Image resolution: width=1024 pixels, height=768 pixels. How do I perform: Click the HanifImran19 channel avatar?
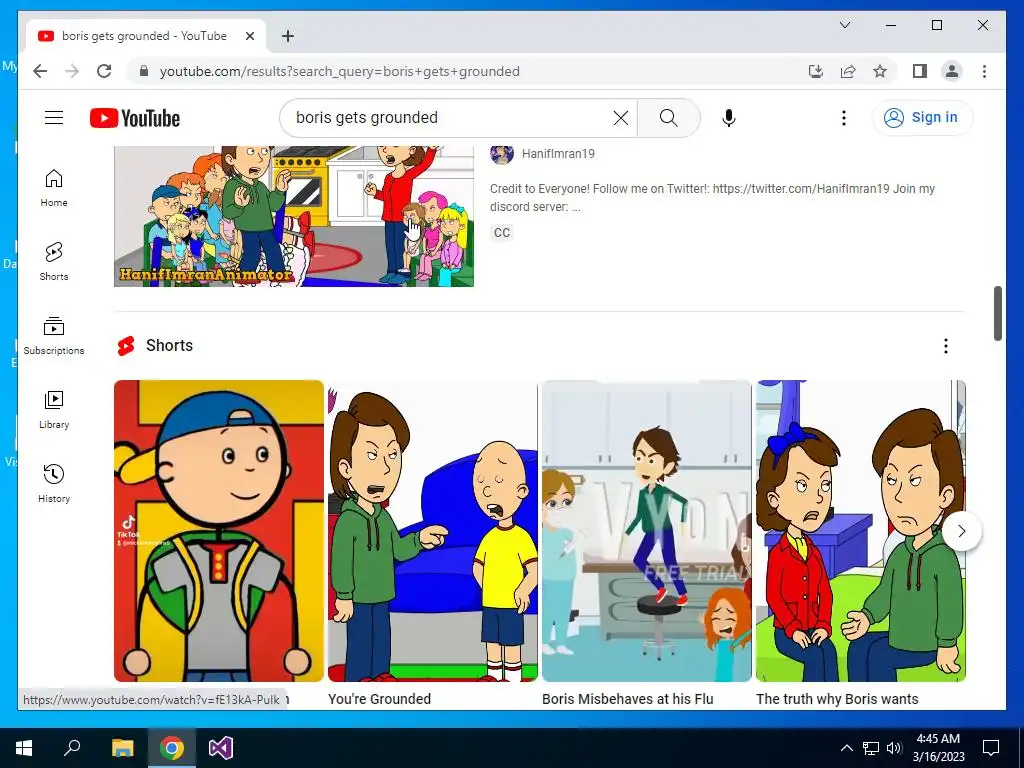502,153
